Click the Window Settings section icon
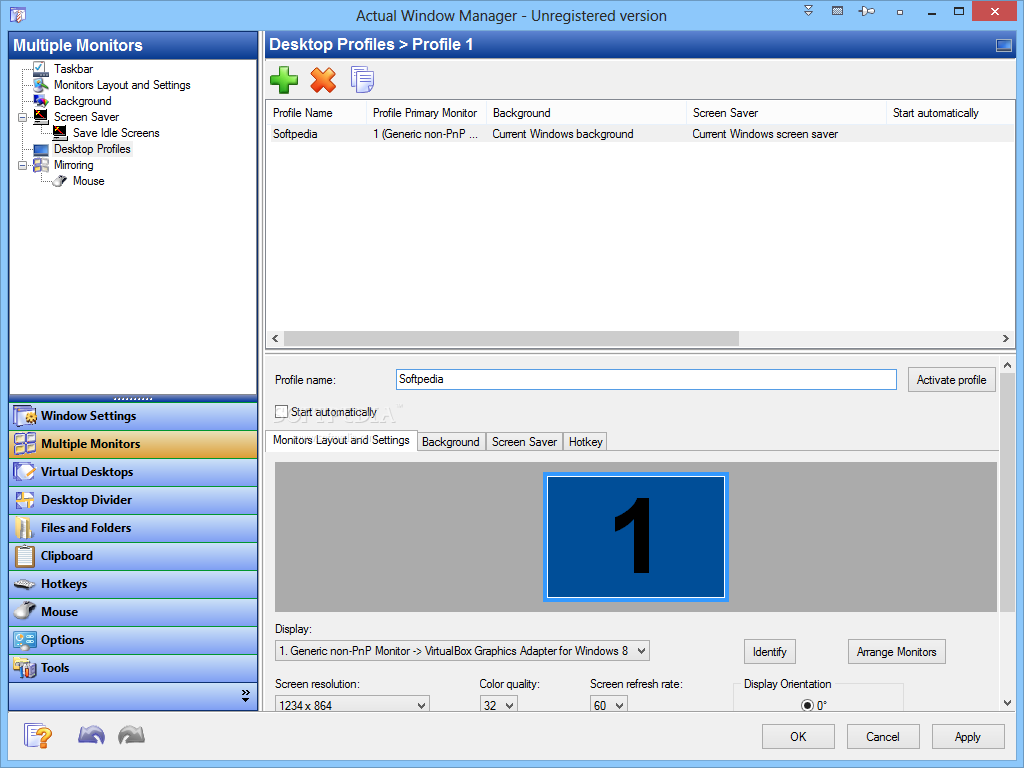The height and width of the screenshot is (768, 1024). point(25,416)
